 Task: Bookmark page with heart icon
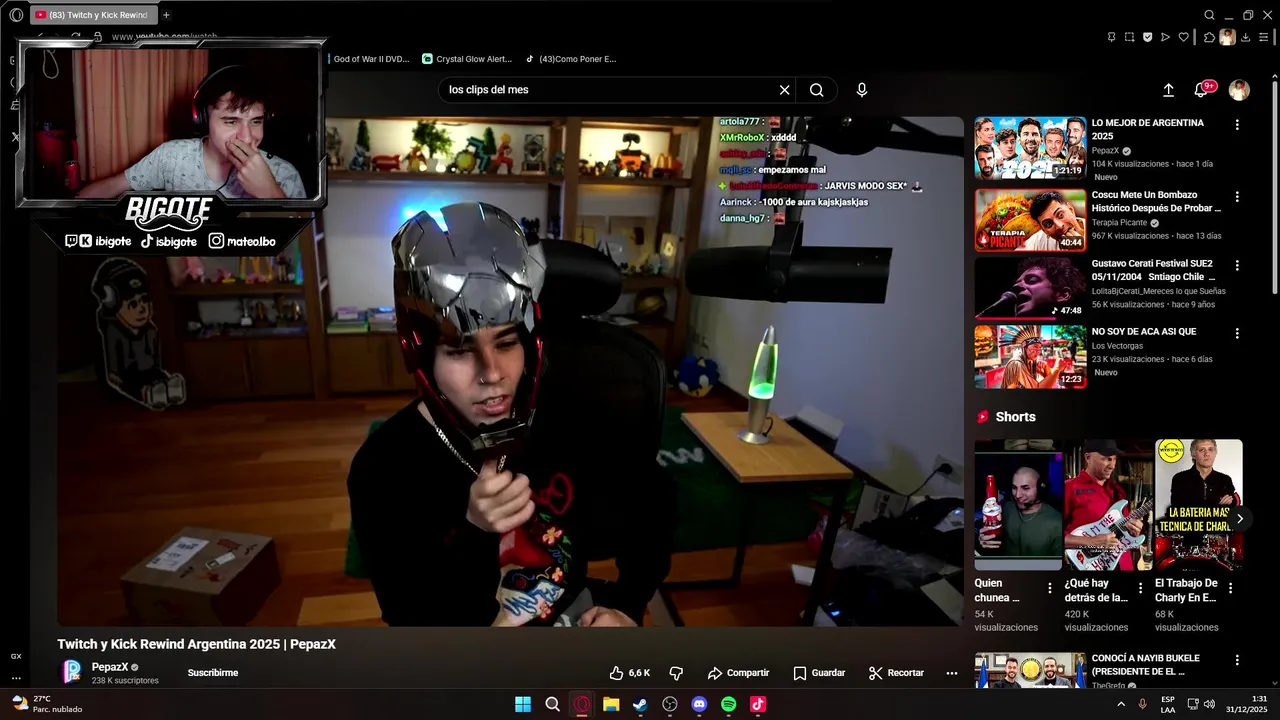(1184, 37)
